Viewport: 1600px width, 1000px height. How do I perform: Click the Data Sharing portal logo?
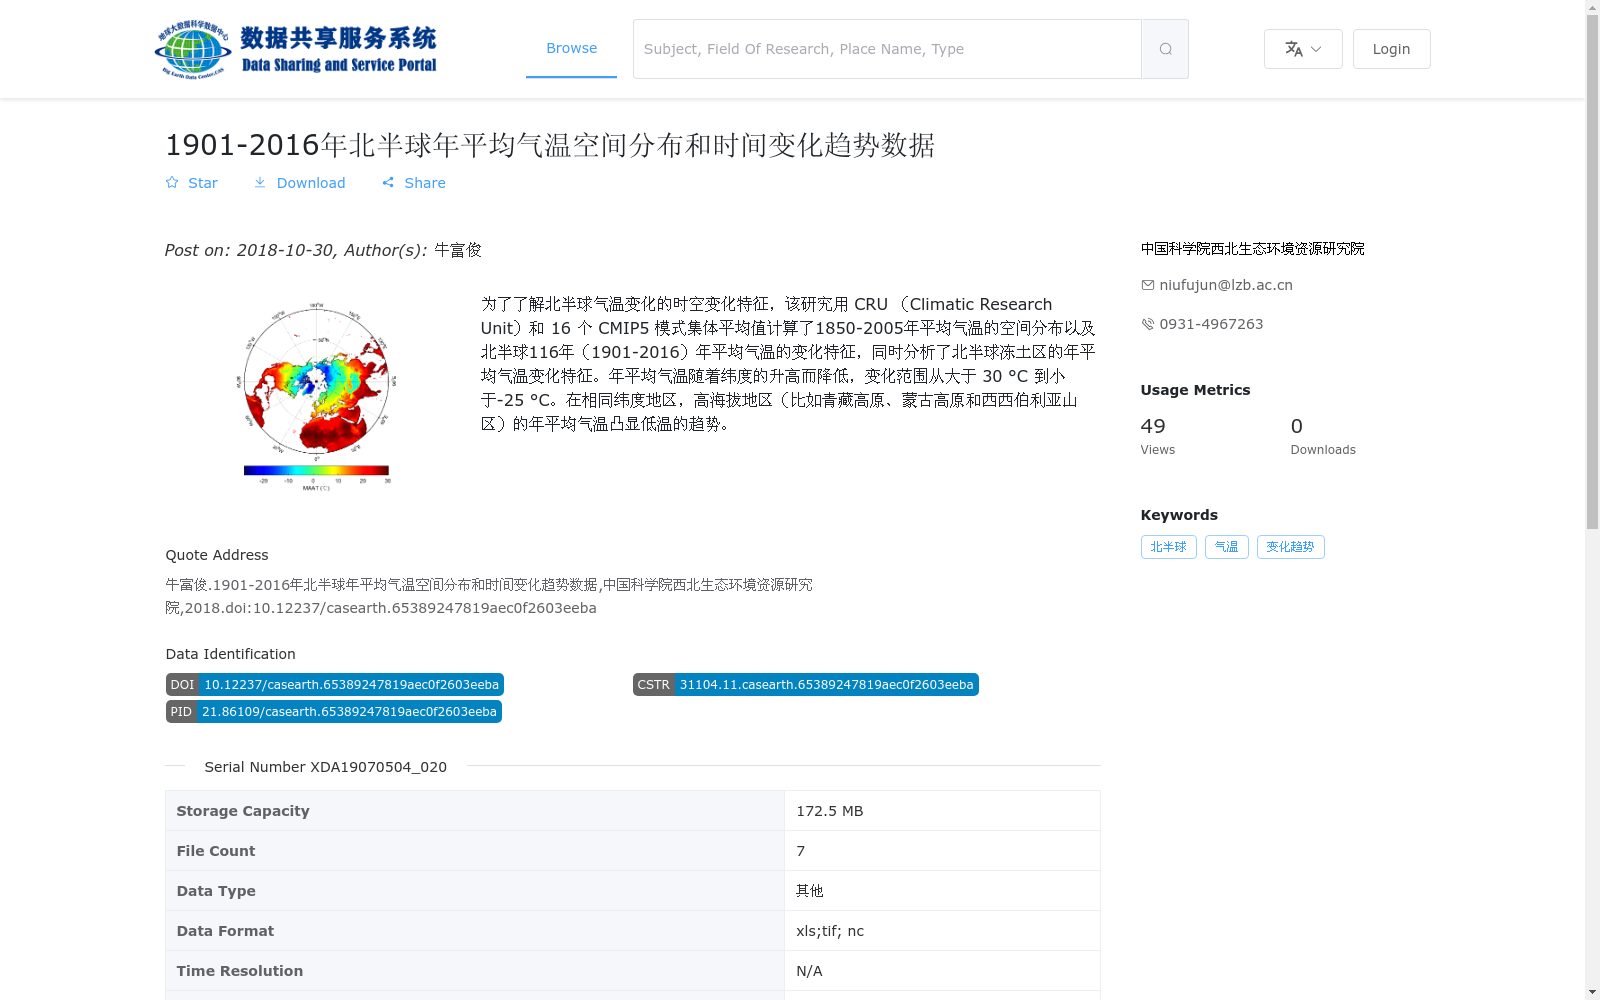296,49
